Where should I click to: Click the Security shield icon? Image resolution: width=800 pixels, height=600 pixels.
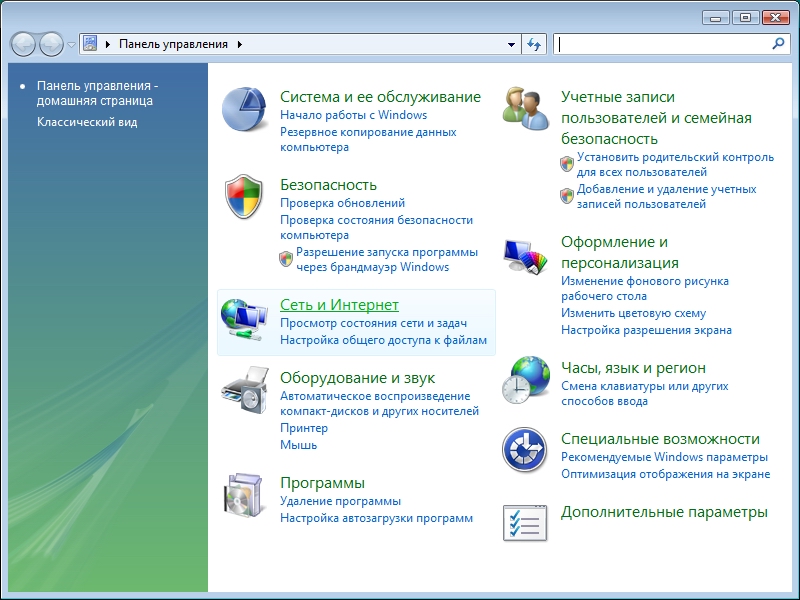pyautogui.click(x=244, y=196)
